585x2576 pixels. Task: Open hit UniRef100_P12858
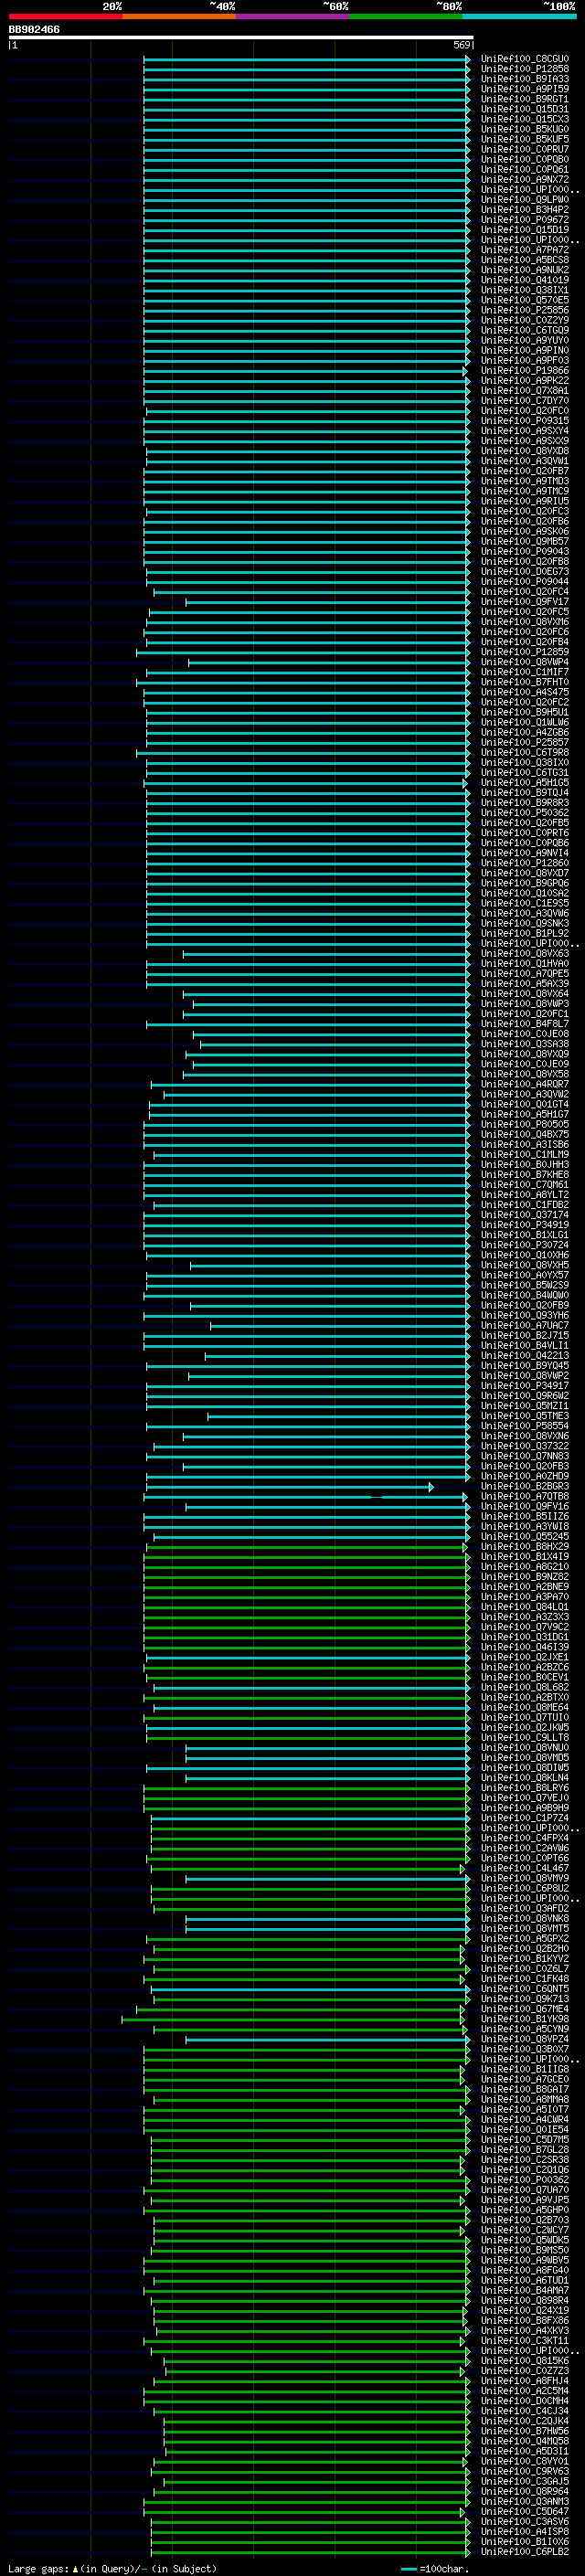coord(524,69)
